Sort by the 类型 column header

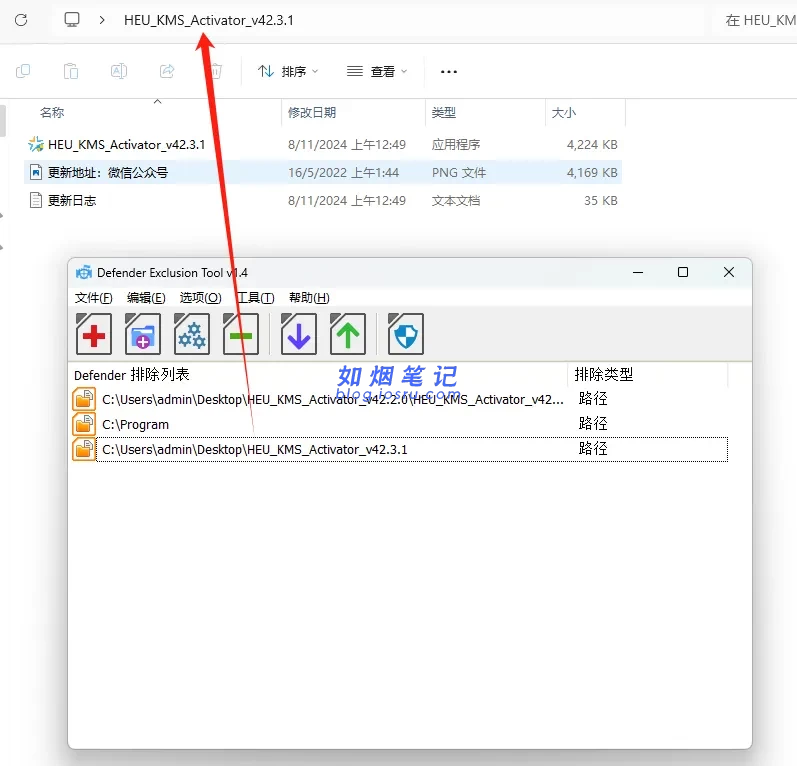point(444,113)
